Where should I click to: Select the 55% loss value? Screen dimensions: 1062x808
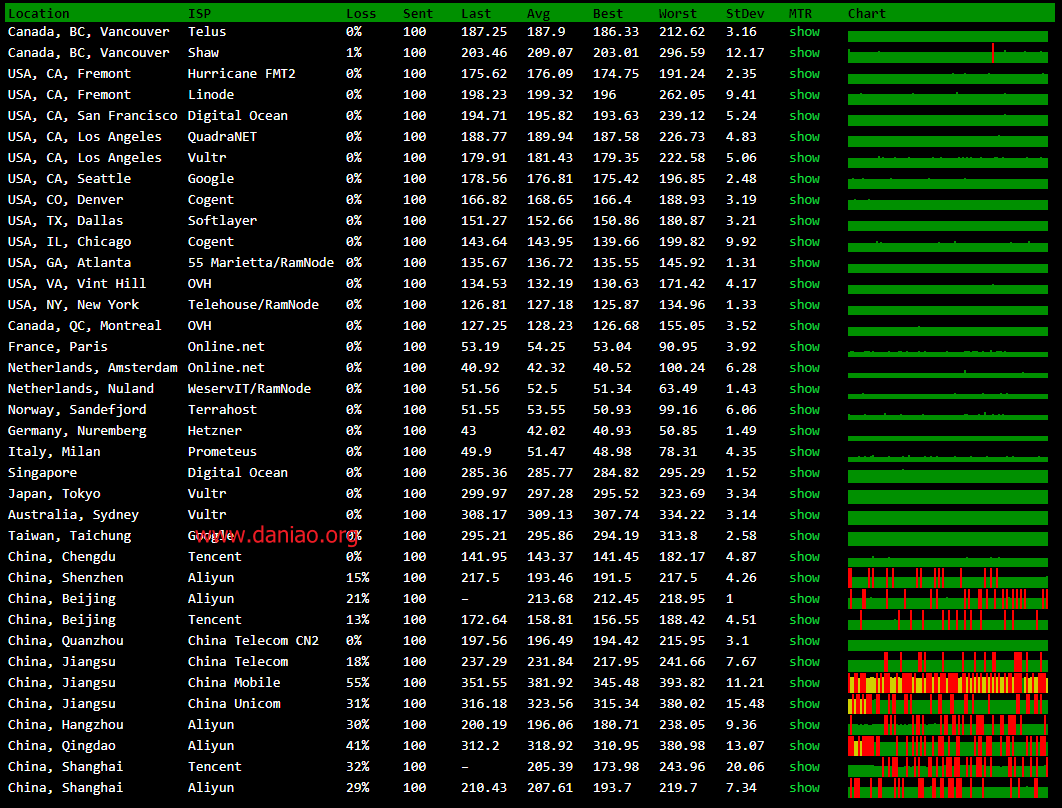[357, 683]
